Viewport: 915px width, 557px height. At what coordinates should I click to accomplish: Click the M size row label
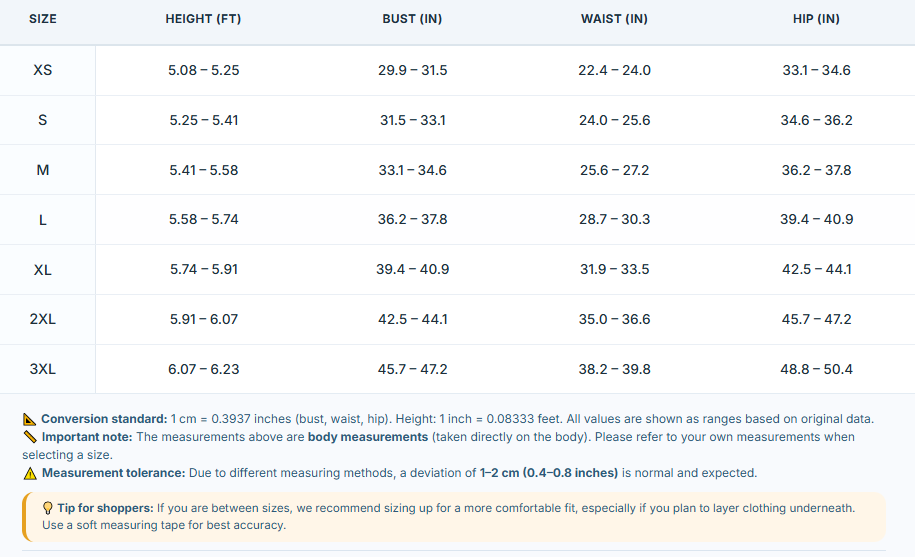tap(43, 170)
